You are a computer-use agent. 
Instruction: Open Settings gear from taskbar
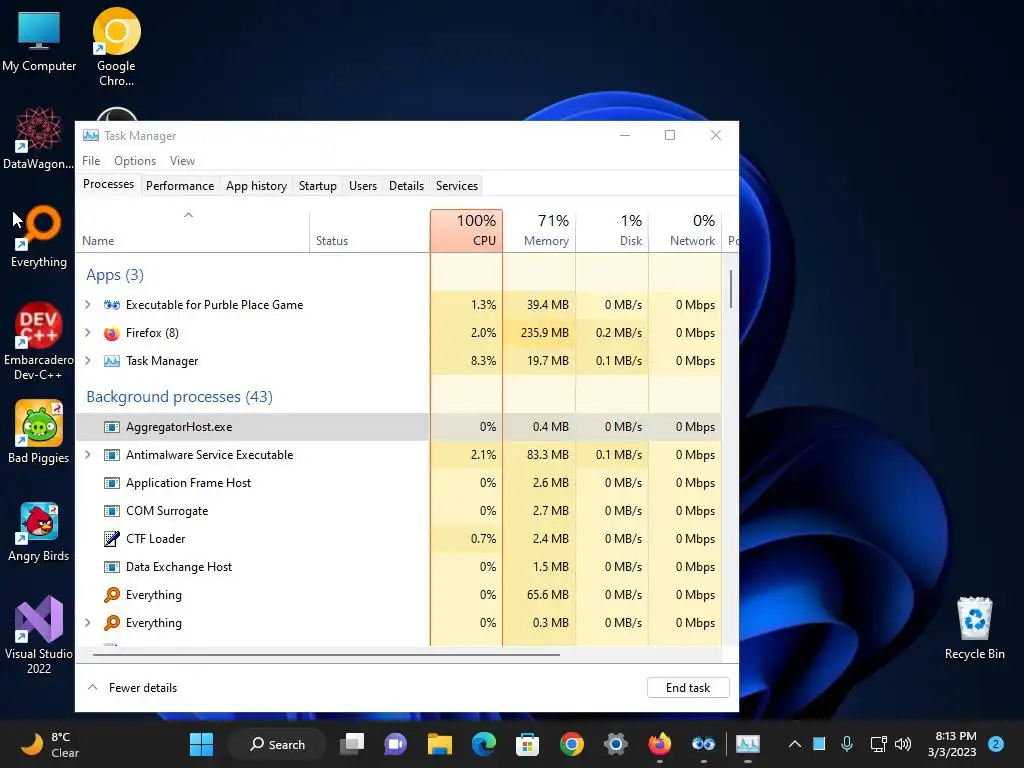click(x=615, y=744)
